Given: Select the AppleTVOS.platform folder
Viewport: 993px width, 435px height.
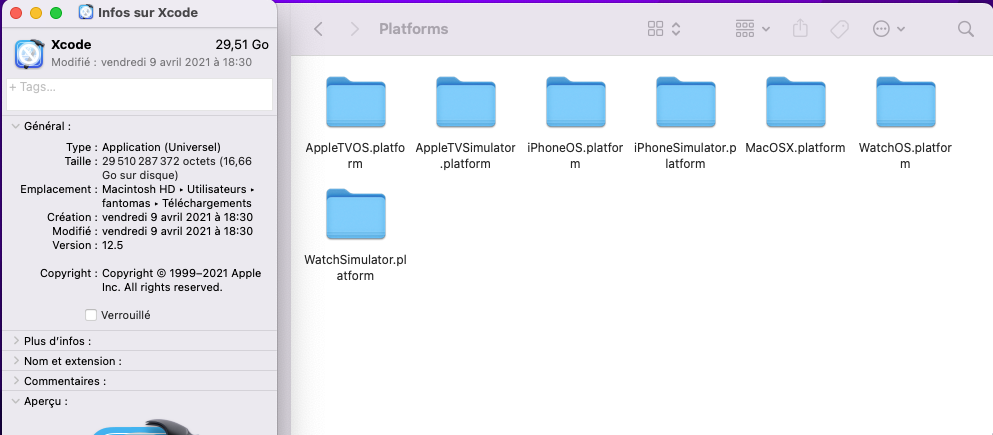Looking at the screenshot, I should coord(355,103).
